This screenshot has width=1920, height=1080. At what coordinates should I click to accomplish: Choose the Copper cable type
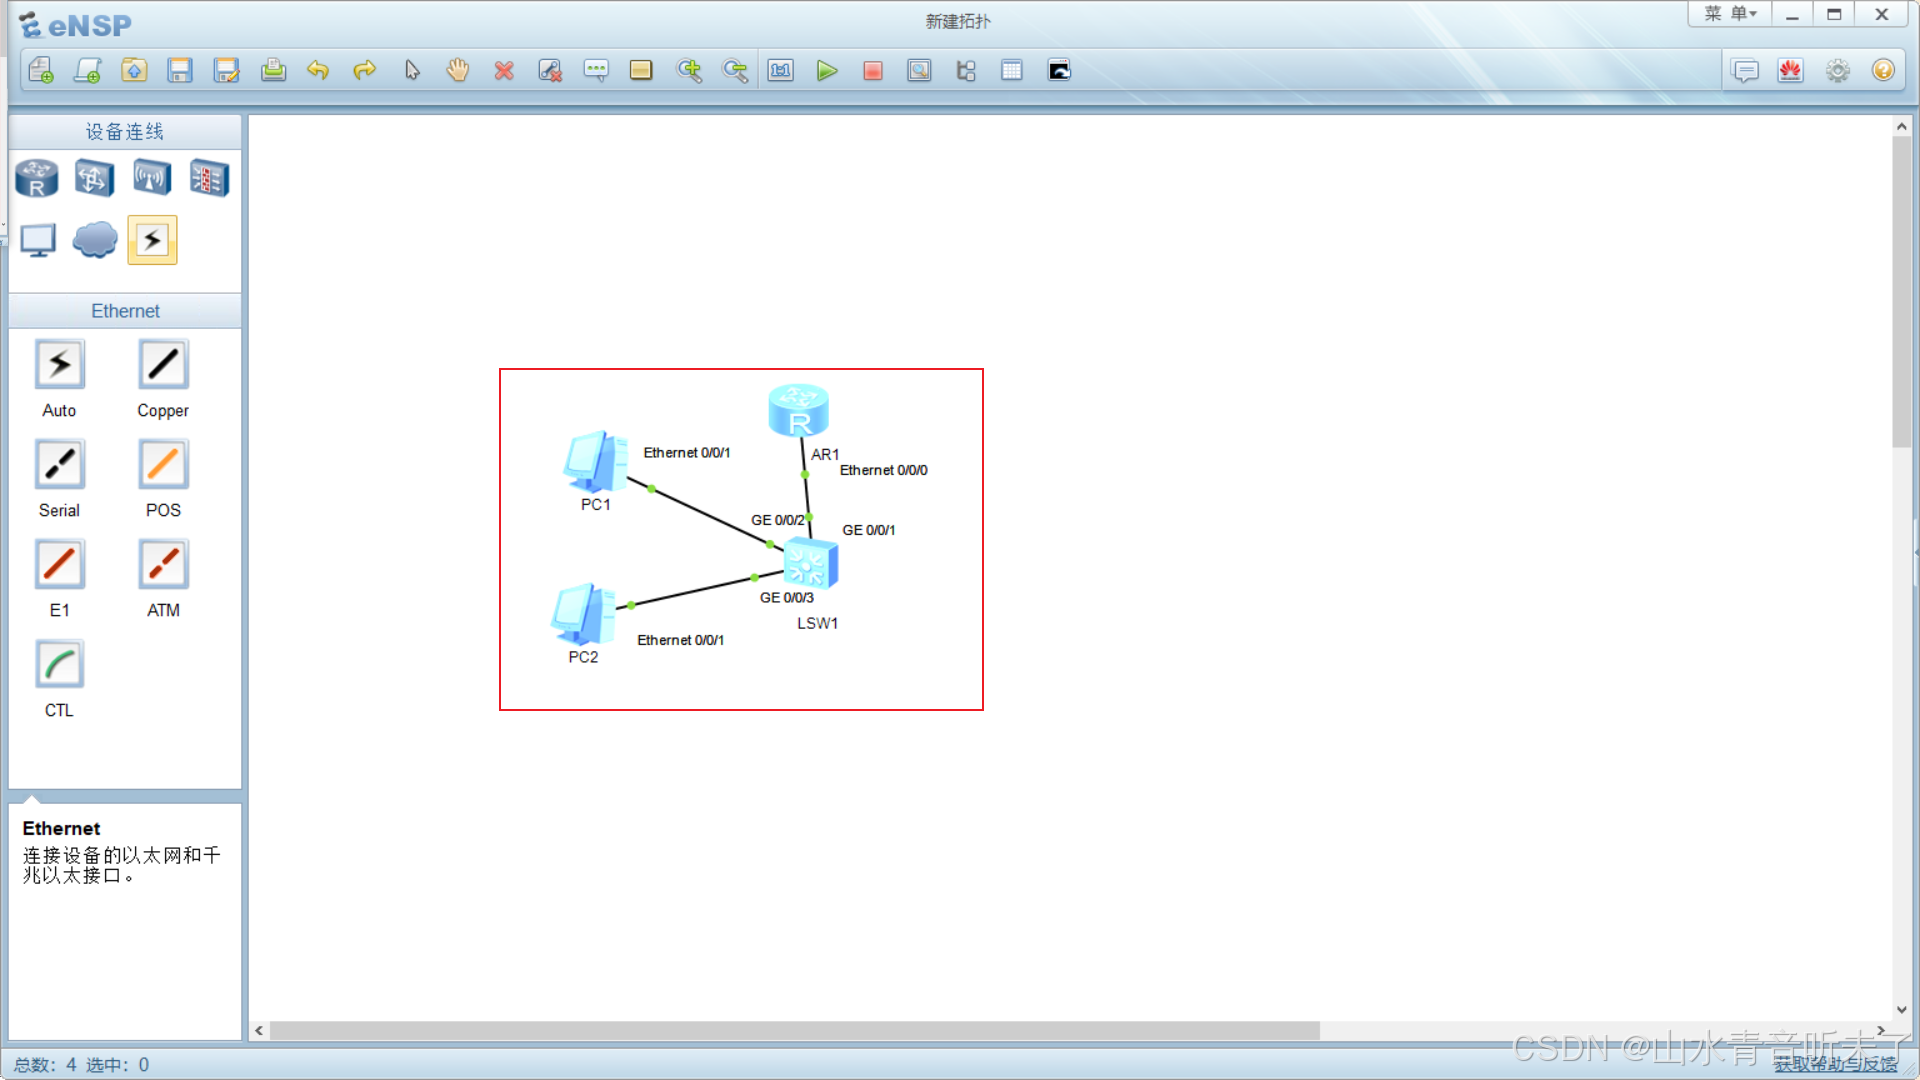point(163,365)
